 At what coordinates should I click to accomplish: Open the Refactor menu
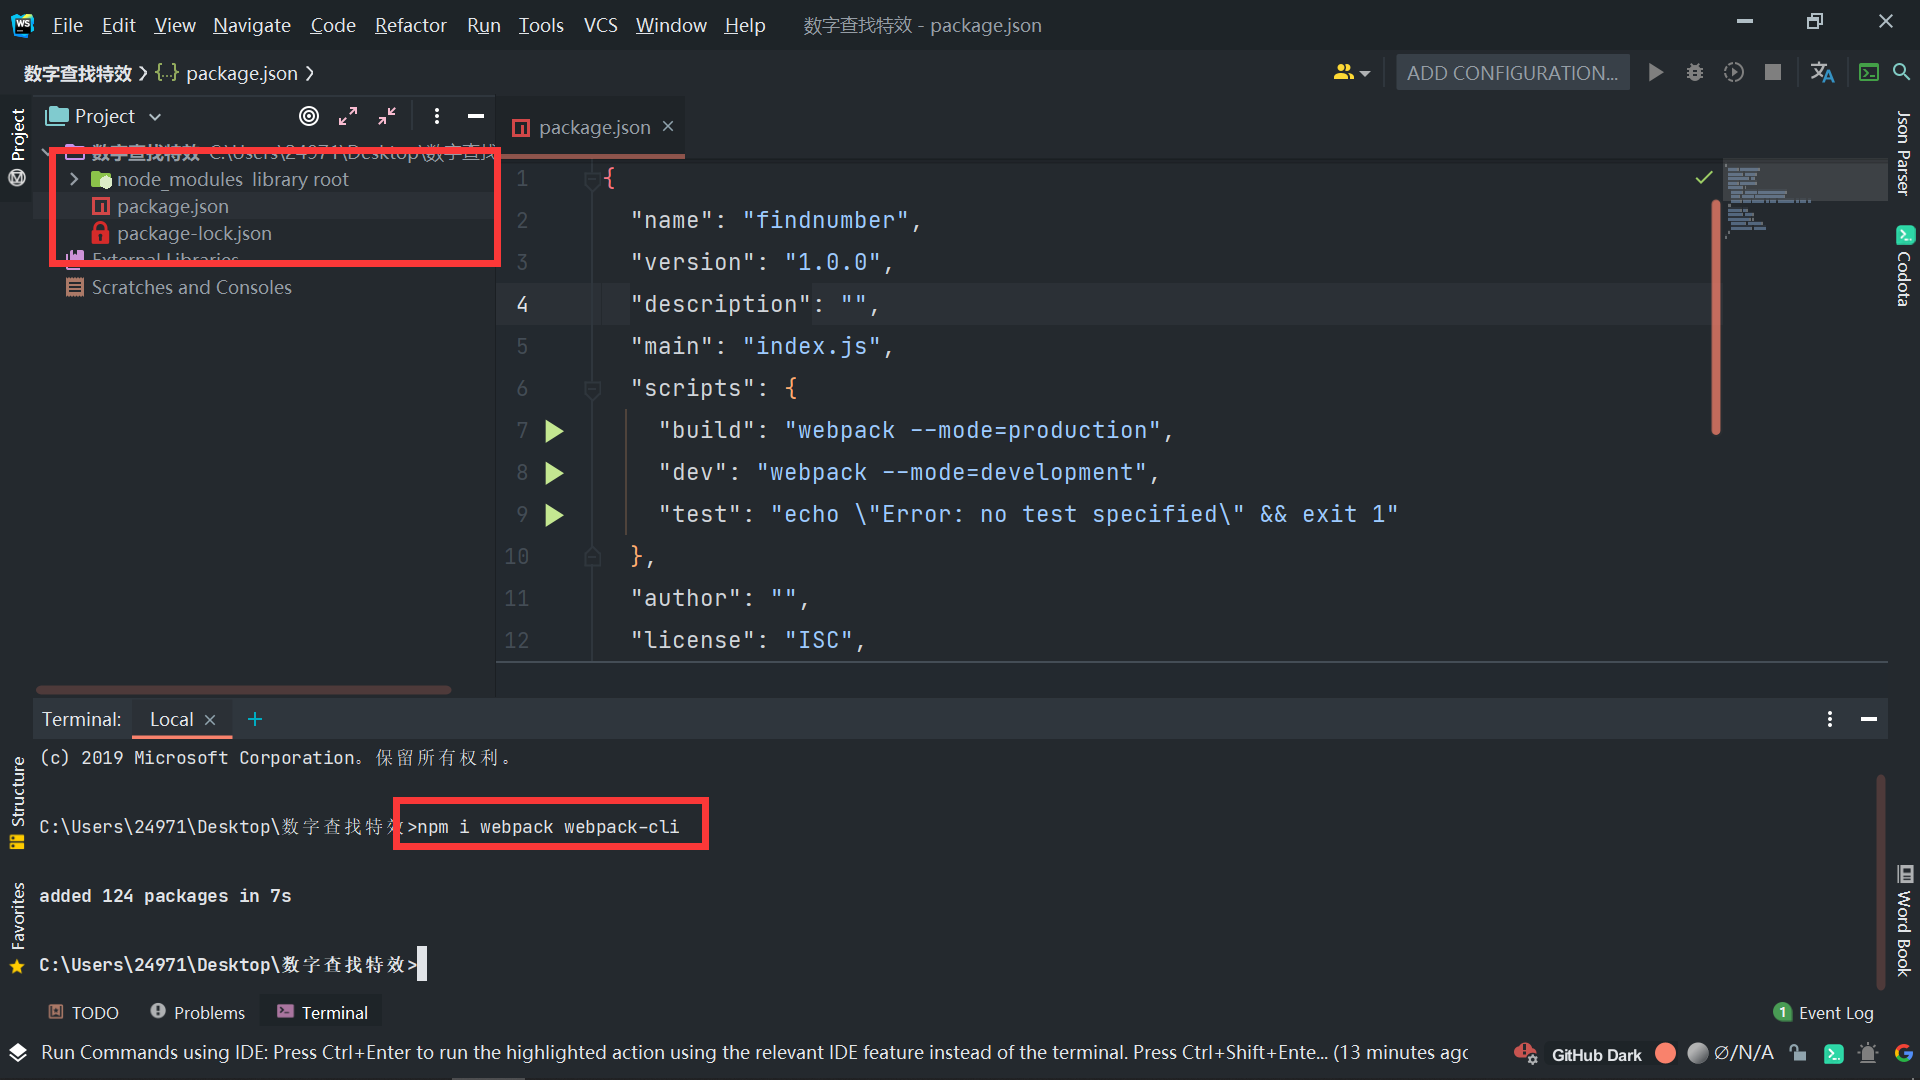tap(410, 25)
